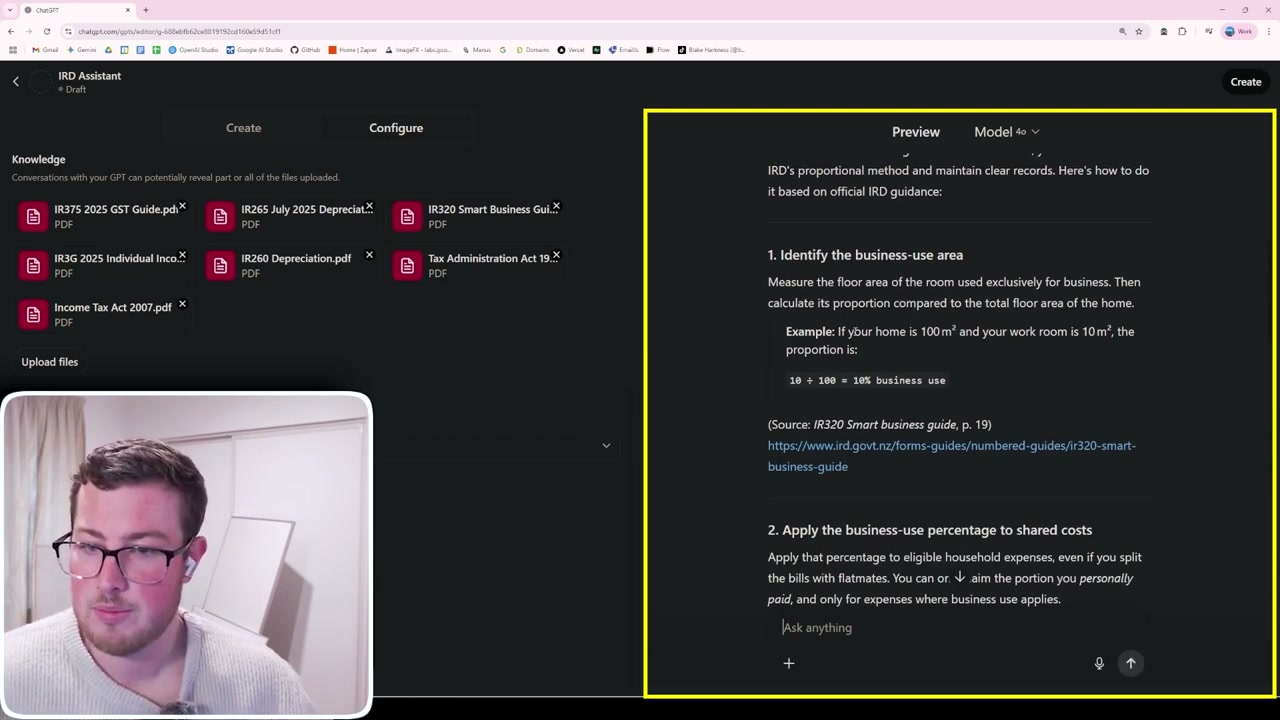
Task: Click the IR265 July 2025 Depreciation PDF icon
Action: pos(220,217)
